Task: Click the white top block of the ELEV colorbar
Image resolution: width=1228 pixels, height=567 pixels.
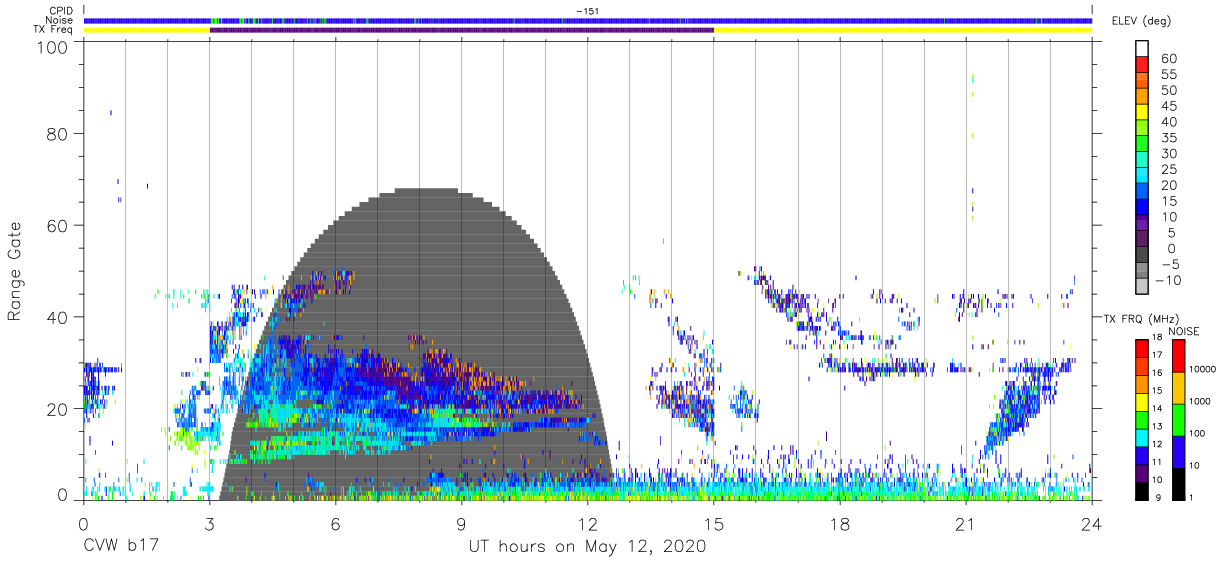Action: pos(1143,49)
